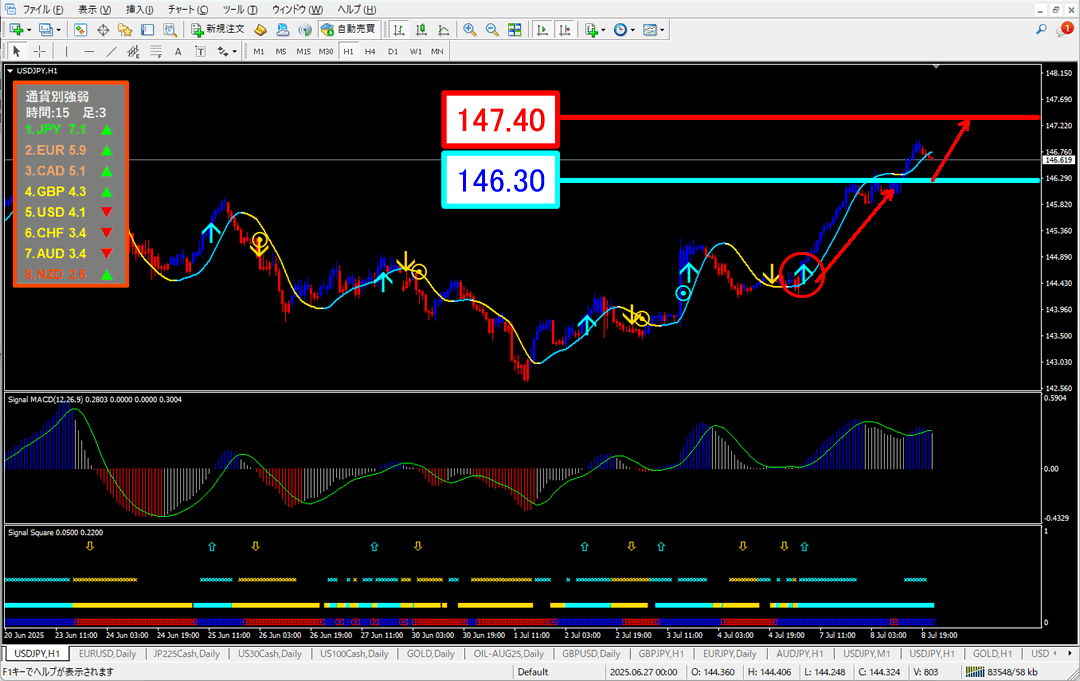Screen dimensions: 1080x681
Task: Pick the equidistant channel tool
Action: (134, 51)
